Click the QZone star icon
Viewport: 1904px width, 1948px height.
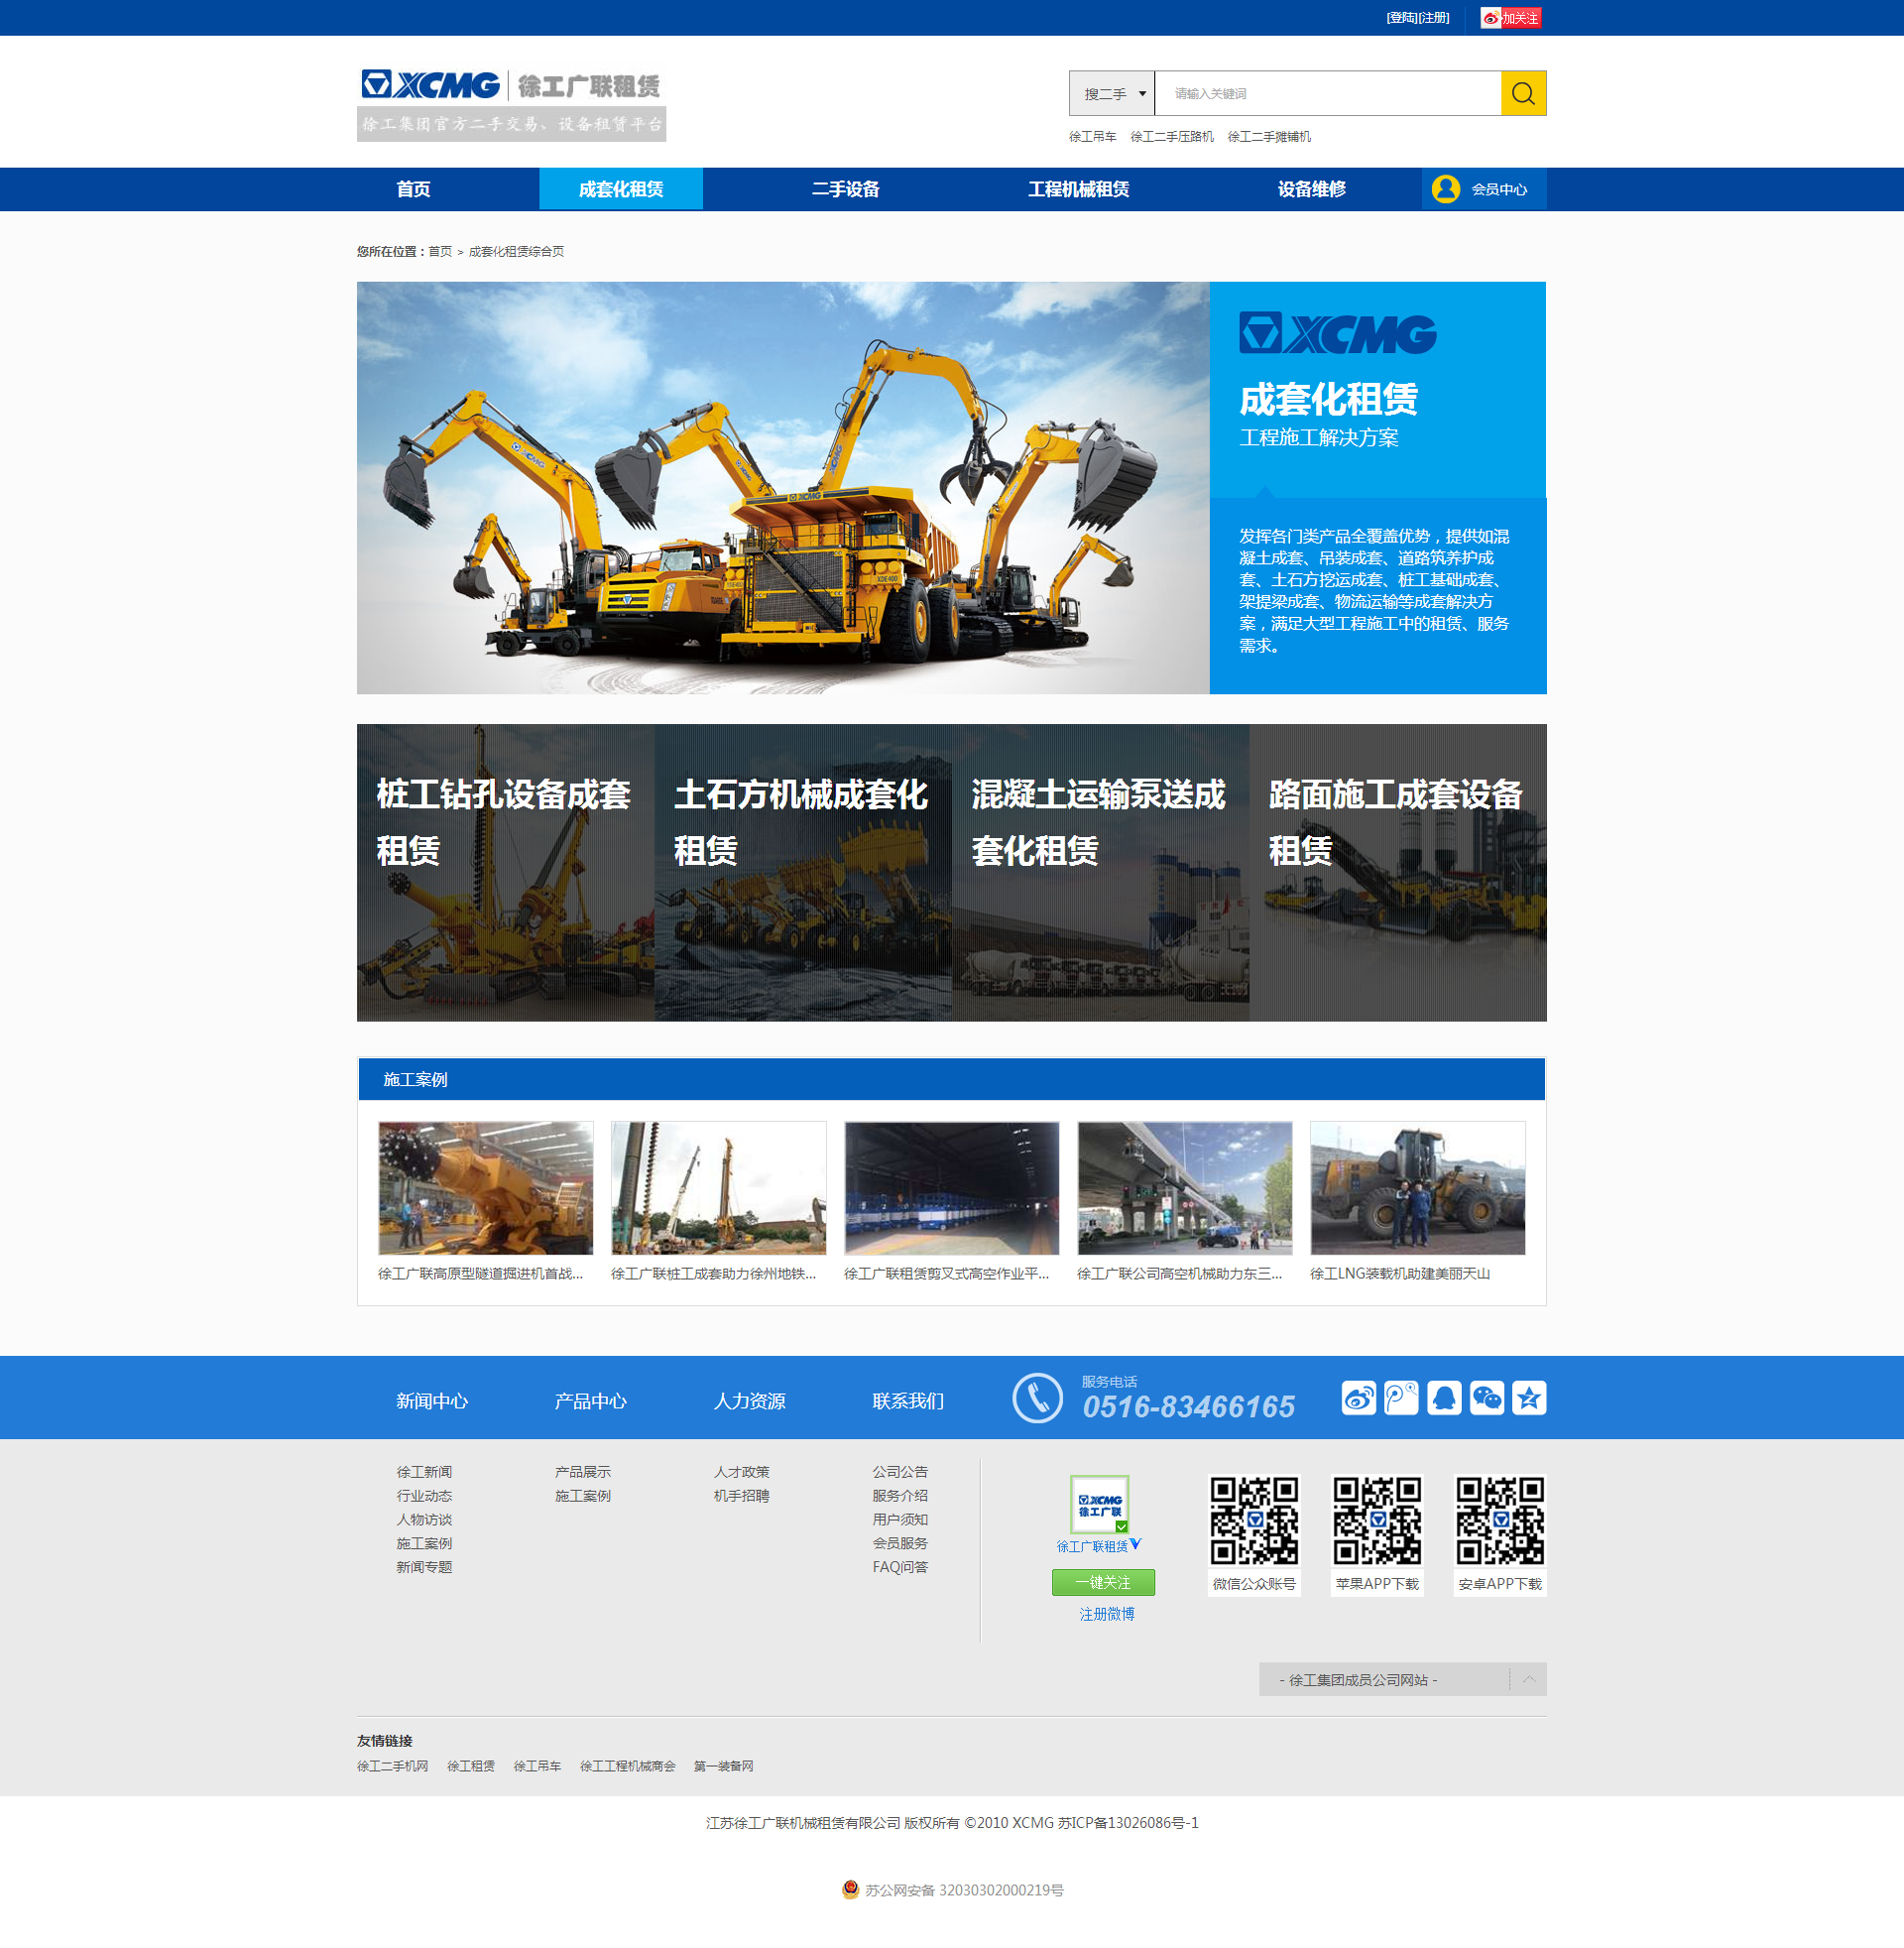coord(1528,1397)
